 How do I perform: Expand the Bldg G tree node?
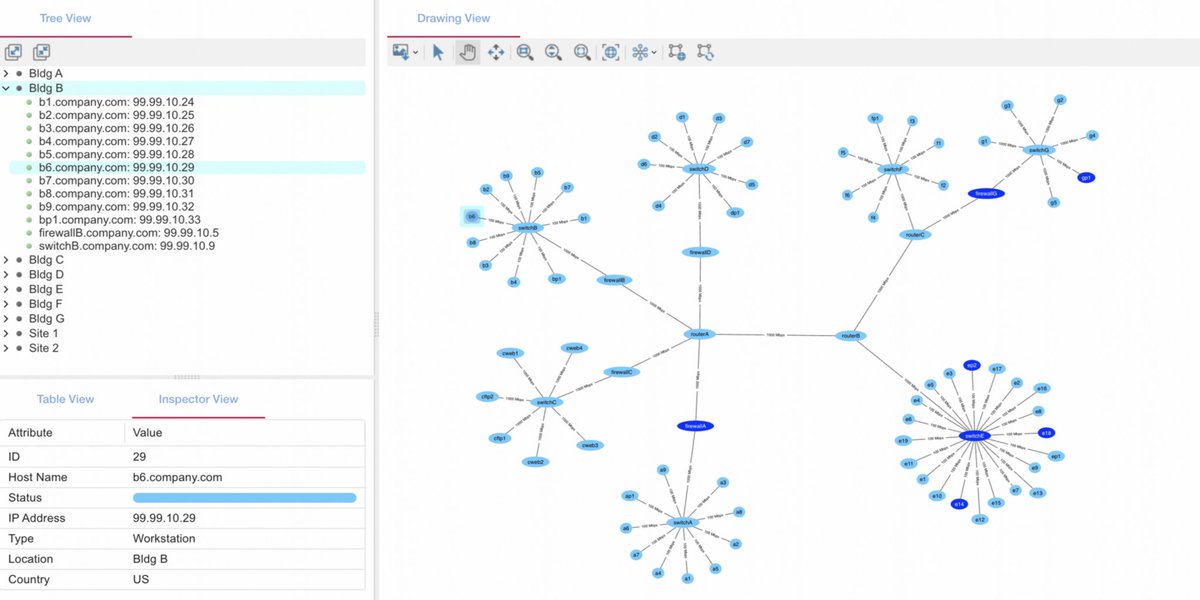(6, 319)
